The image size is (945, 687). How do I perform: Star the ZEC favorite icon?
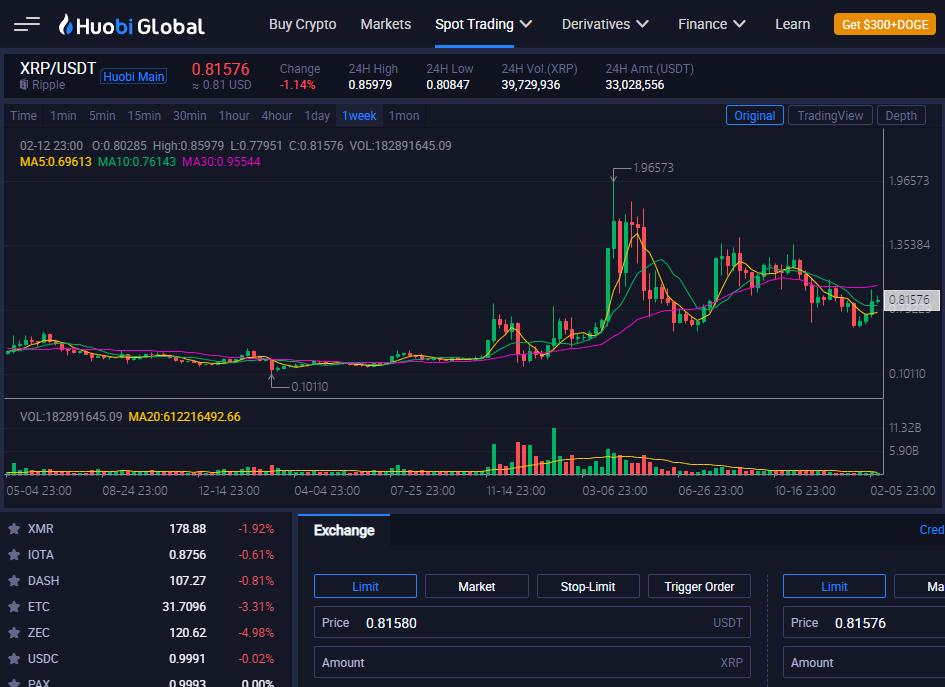coord(14,633)
